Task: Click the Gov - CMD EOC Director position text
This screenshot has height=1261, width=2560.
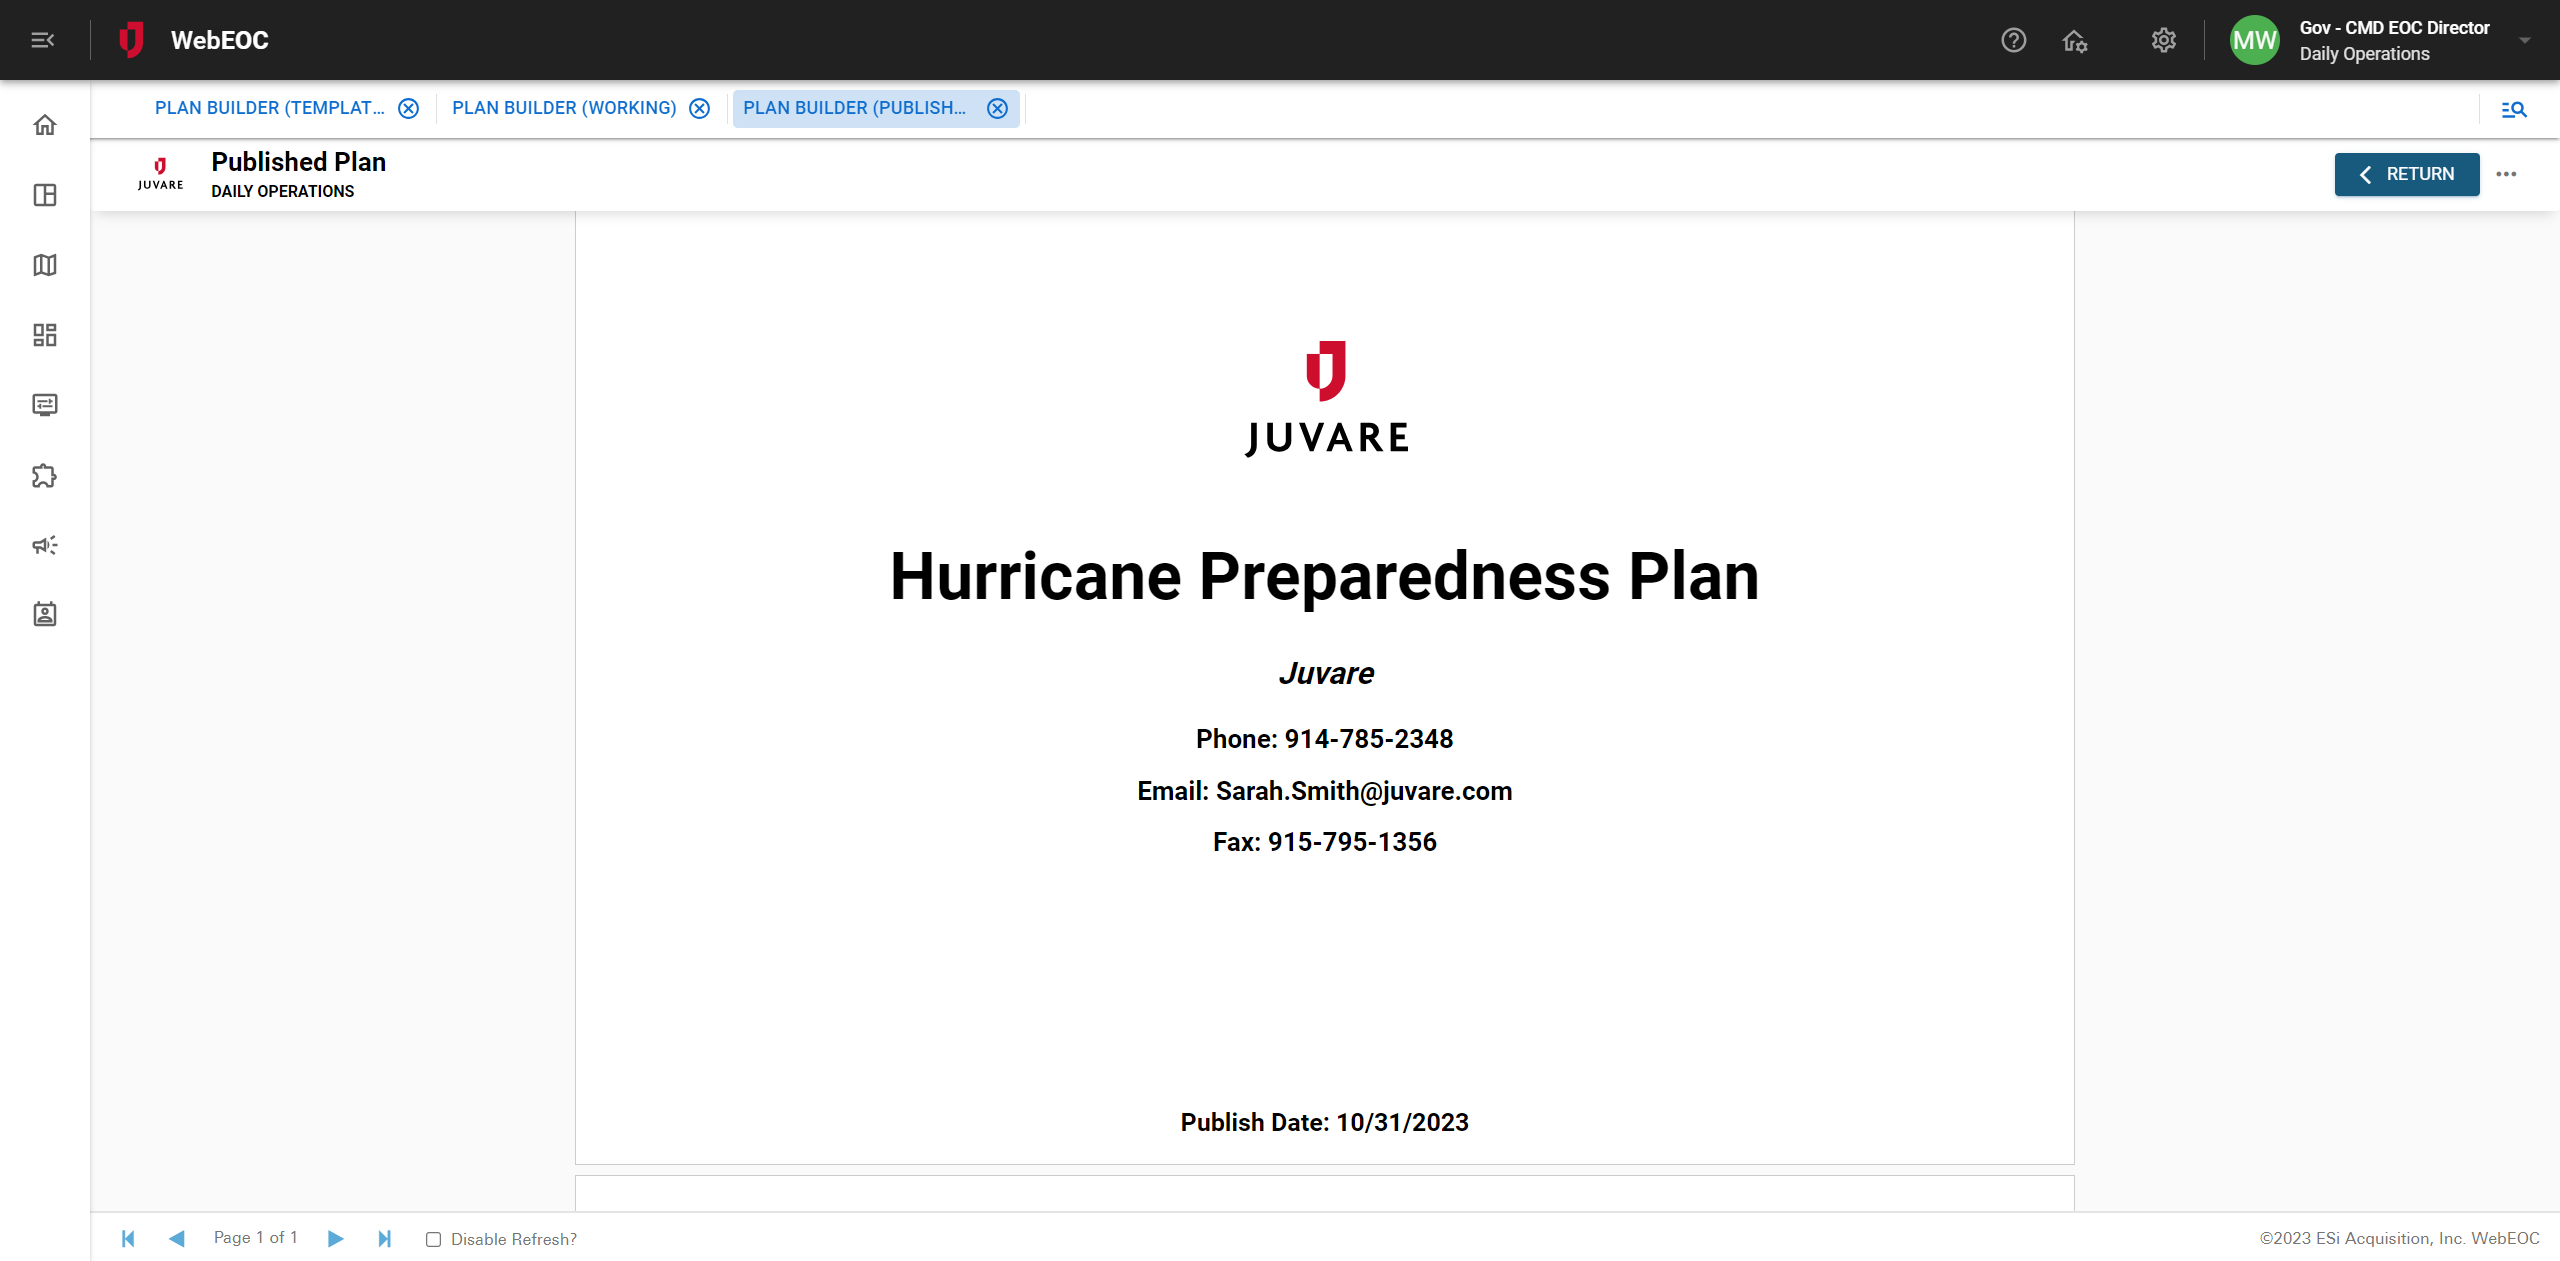Action: pos(2394,28)
